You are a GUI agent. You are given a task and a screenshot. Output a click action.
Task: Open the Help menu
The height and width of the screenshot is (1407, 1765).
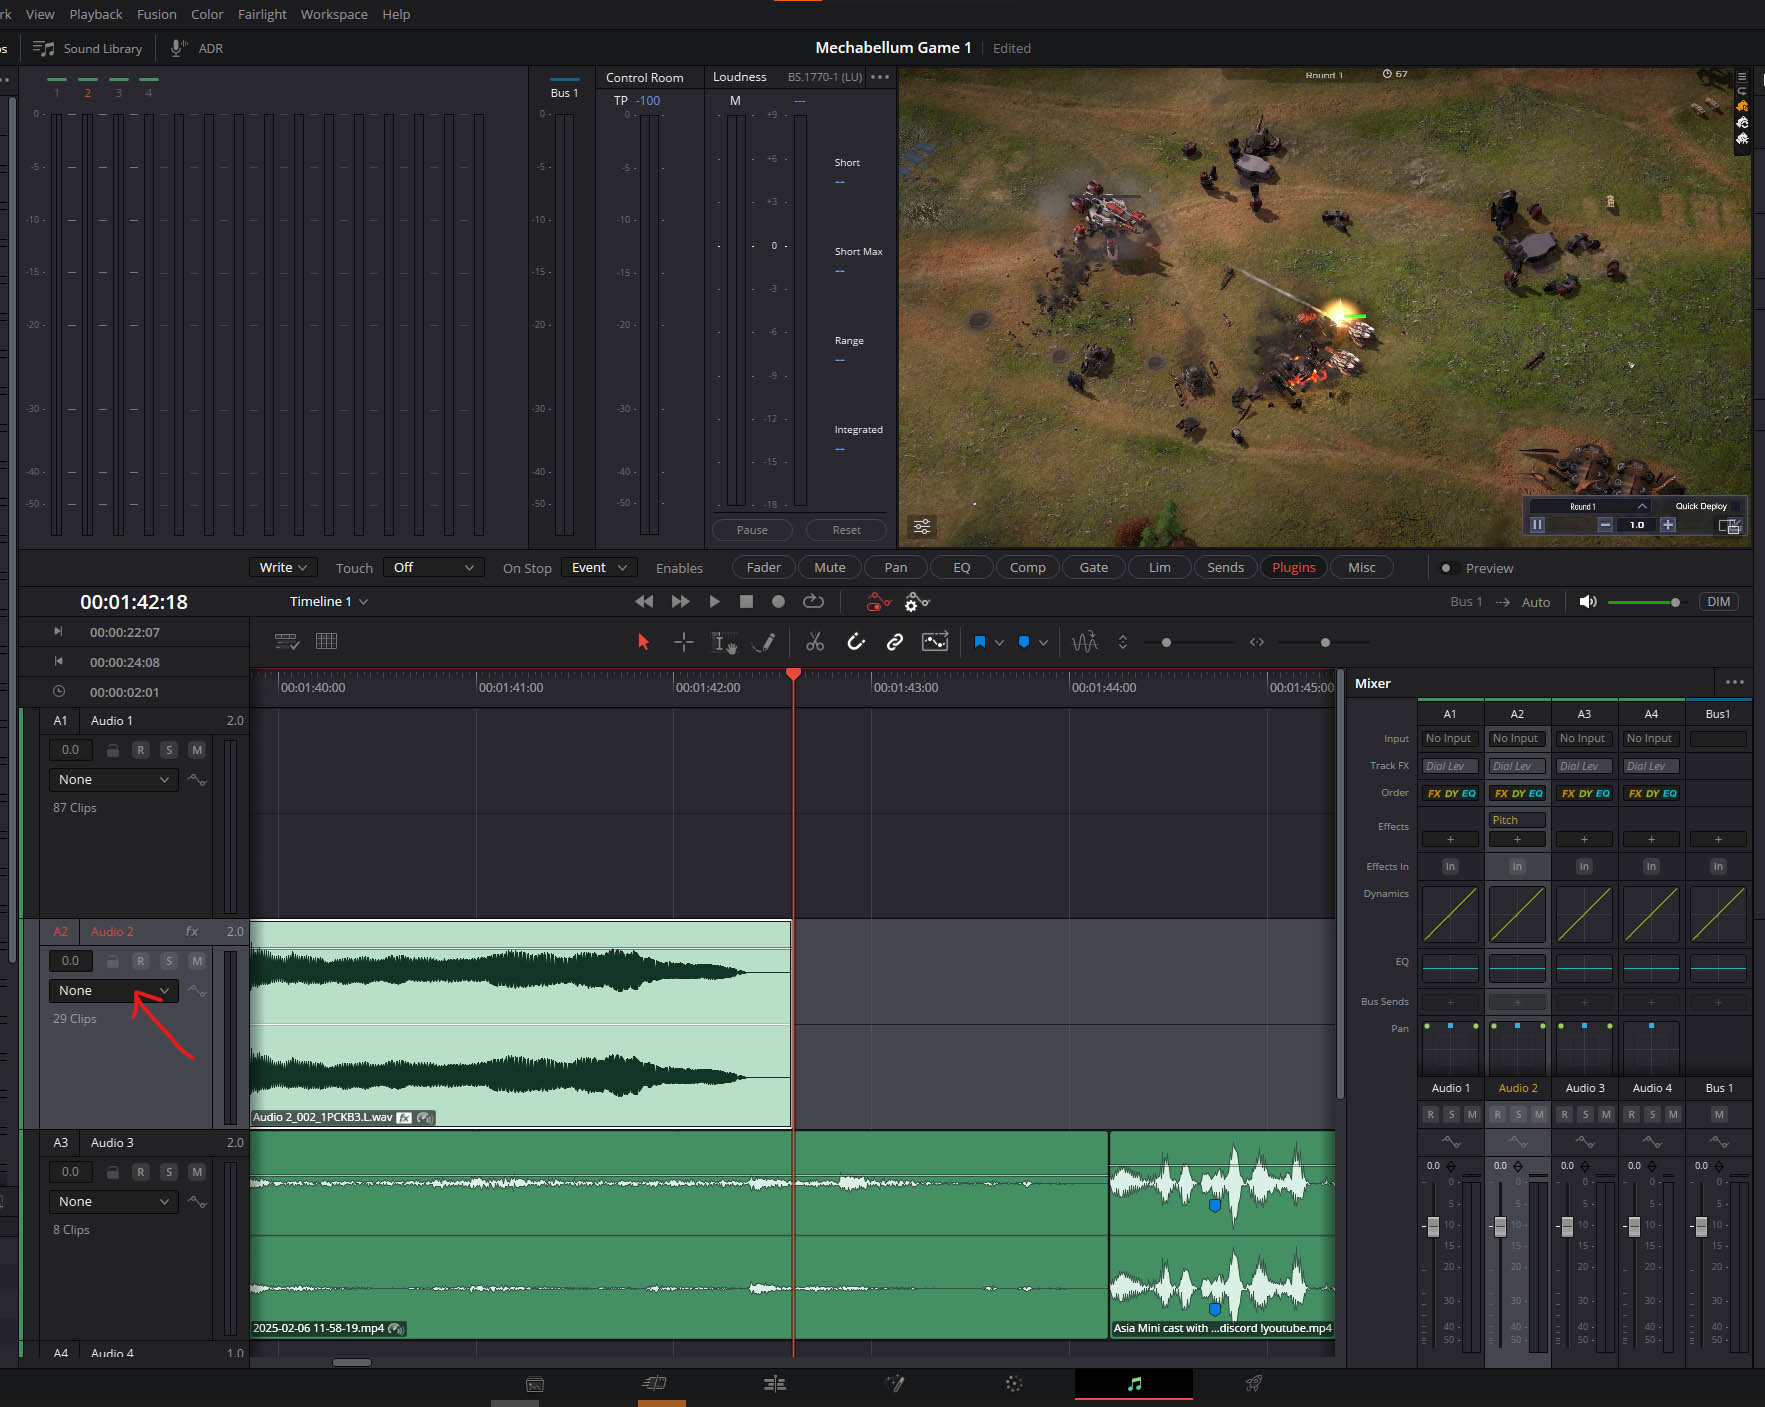(396, 14)
